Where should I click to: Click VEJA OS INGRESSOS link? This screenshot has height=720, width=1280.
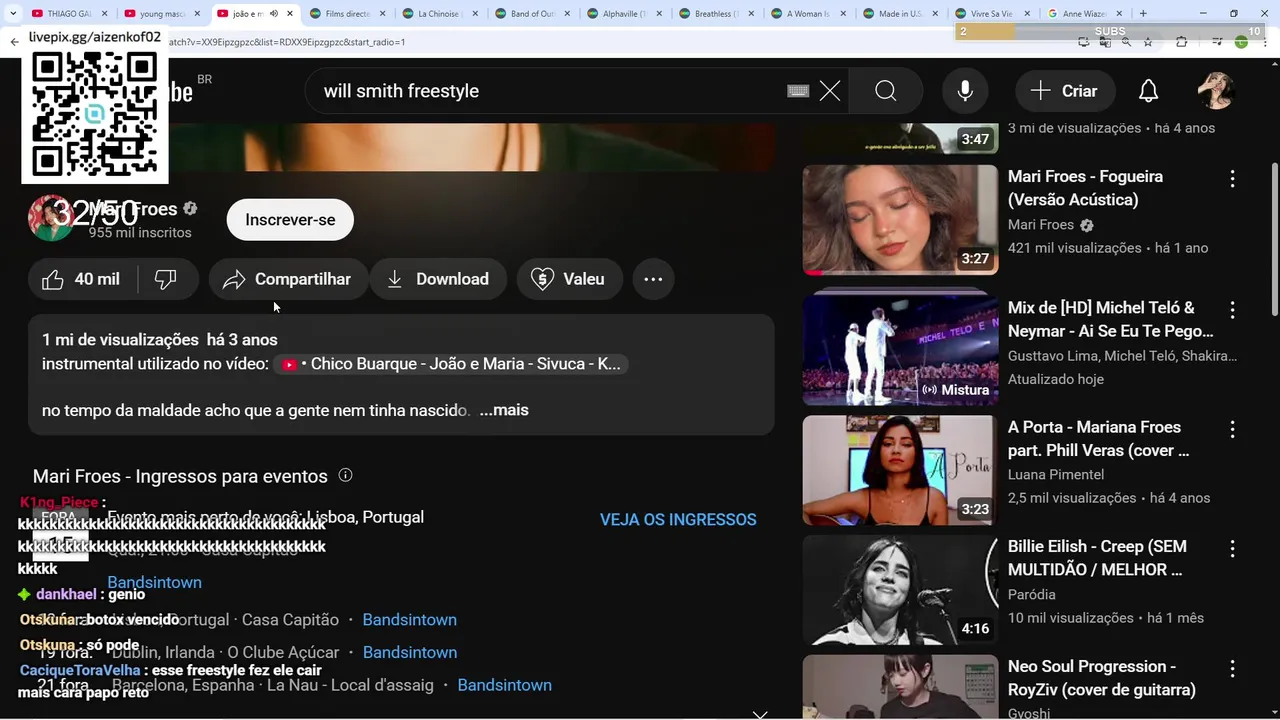pos(678,520)
